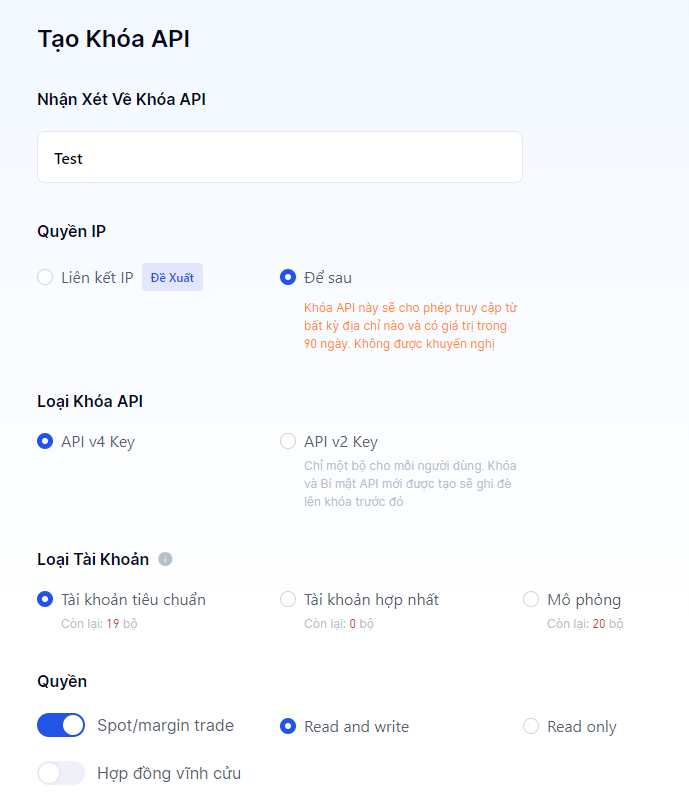Choose API v2 Key type

[x=288, y=441]
